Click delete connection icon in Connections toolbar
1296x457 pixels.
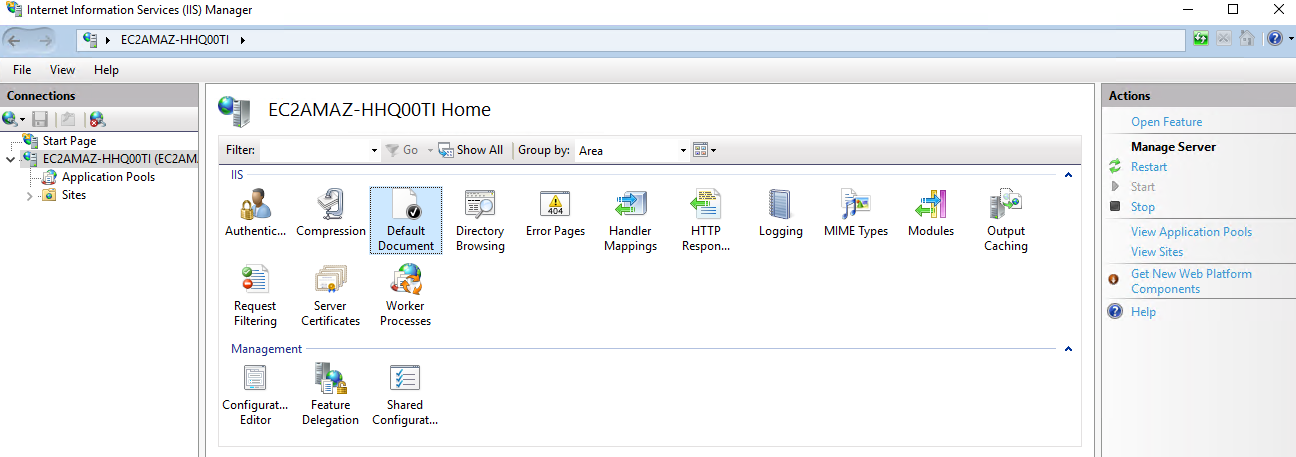97,119
